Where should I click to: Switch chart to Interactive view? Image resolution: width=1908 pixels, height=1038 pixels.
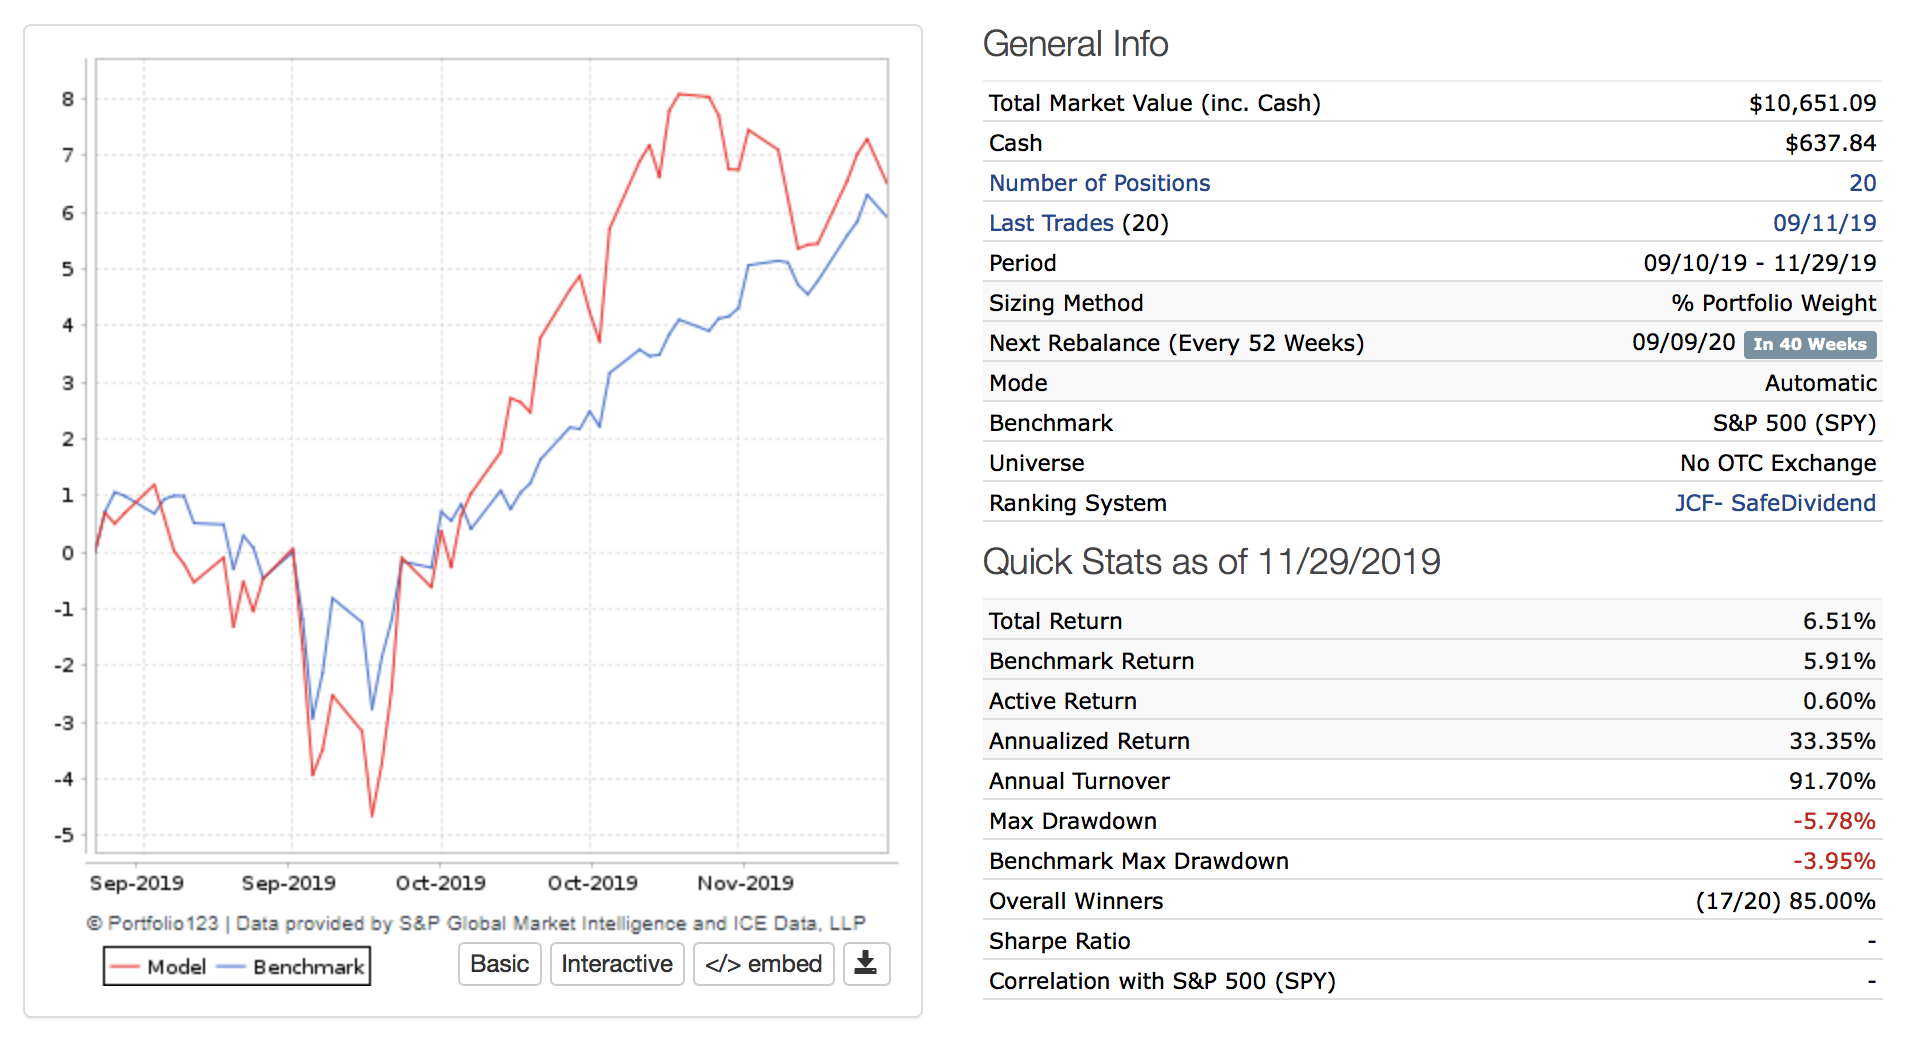tap(616, 964)
